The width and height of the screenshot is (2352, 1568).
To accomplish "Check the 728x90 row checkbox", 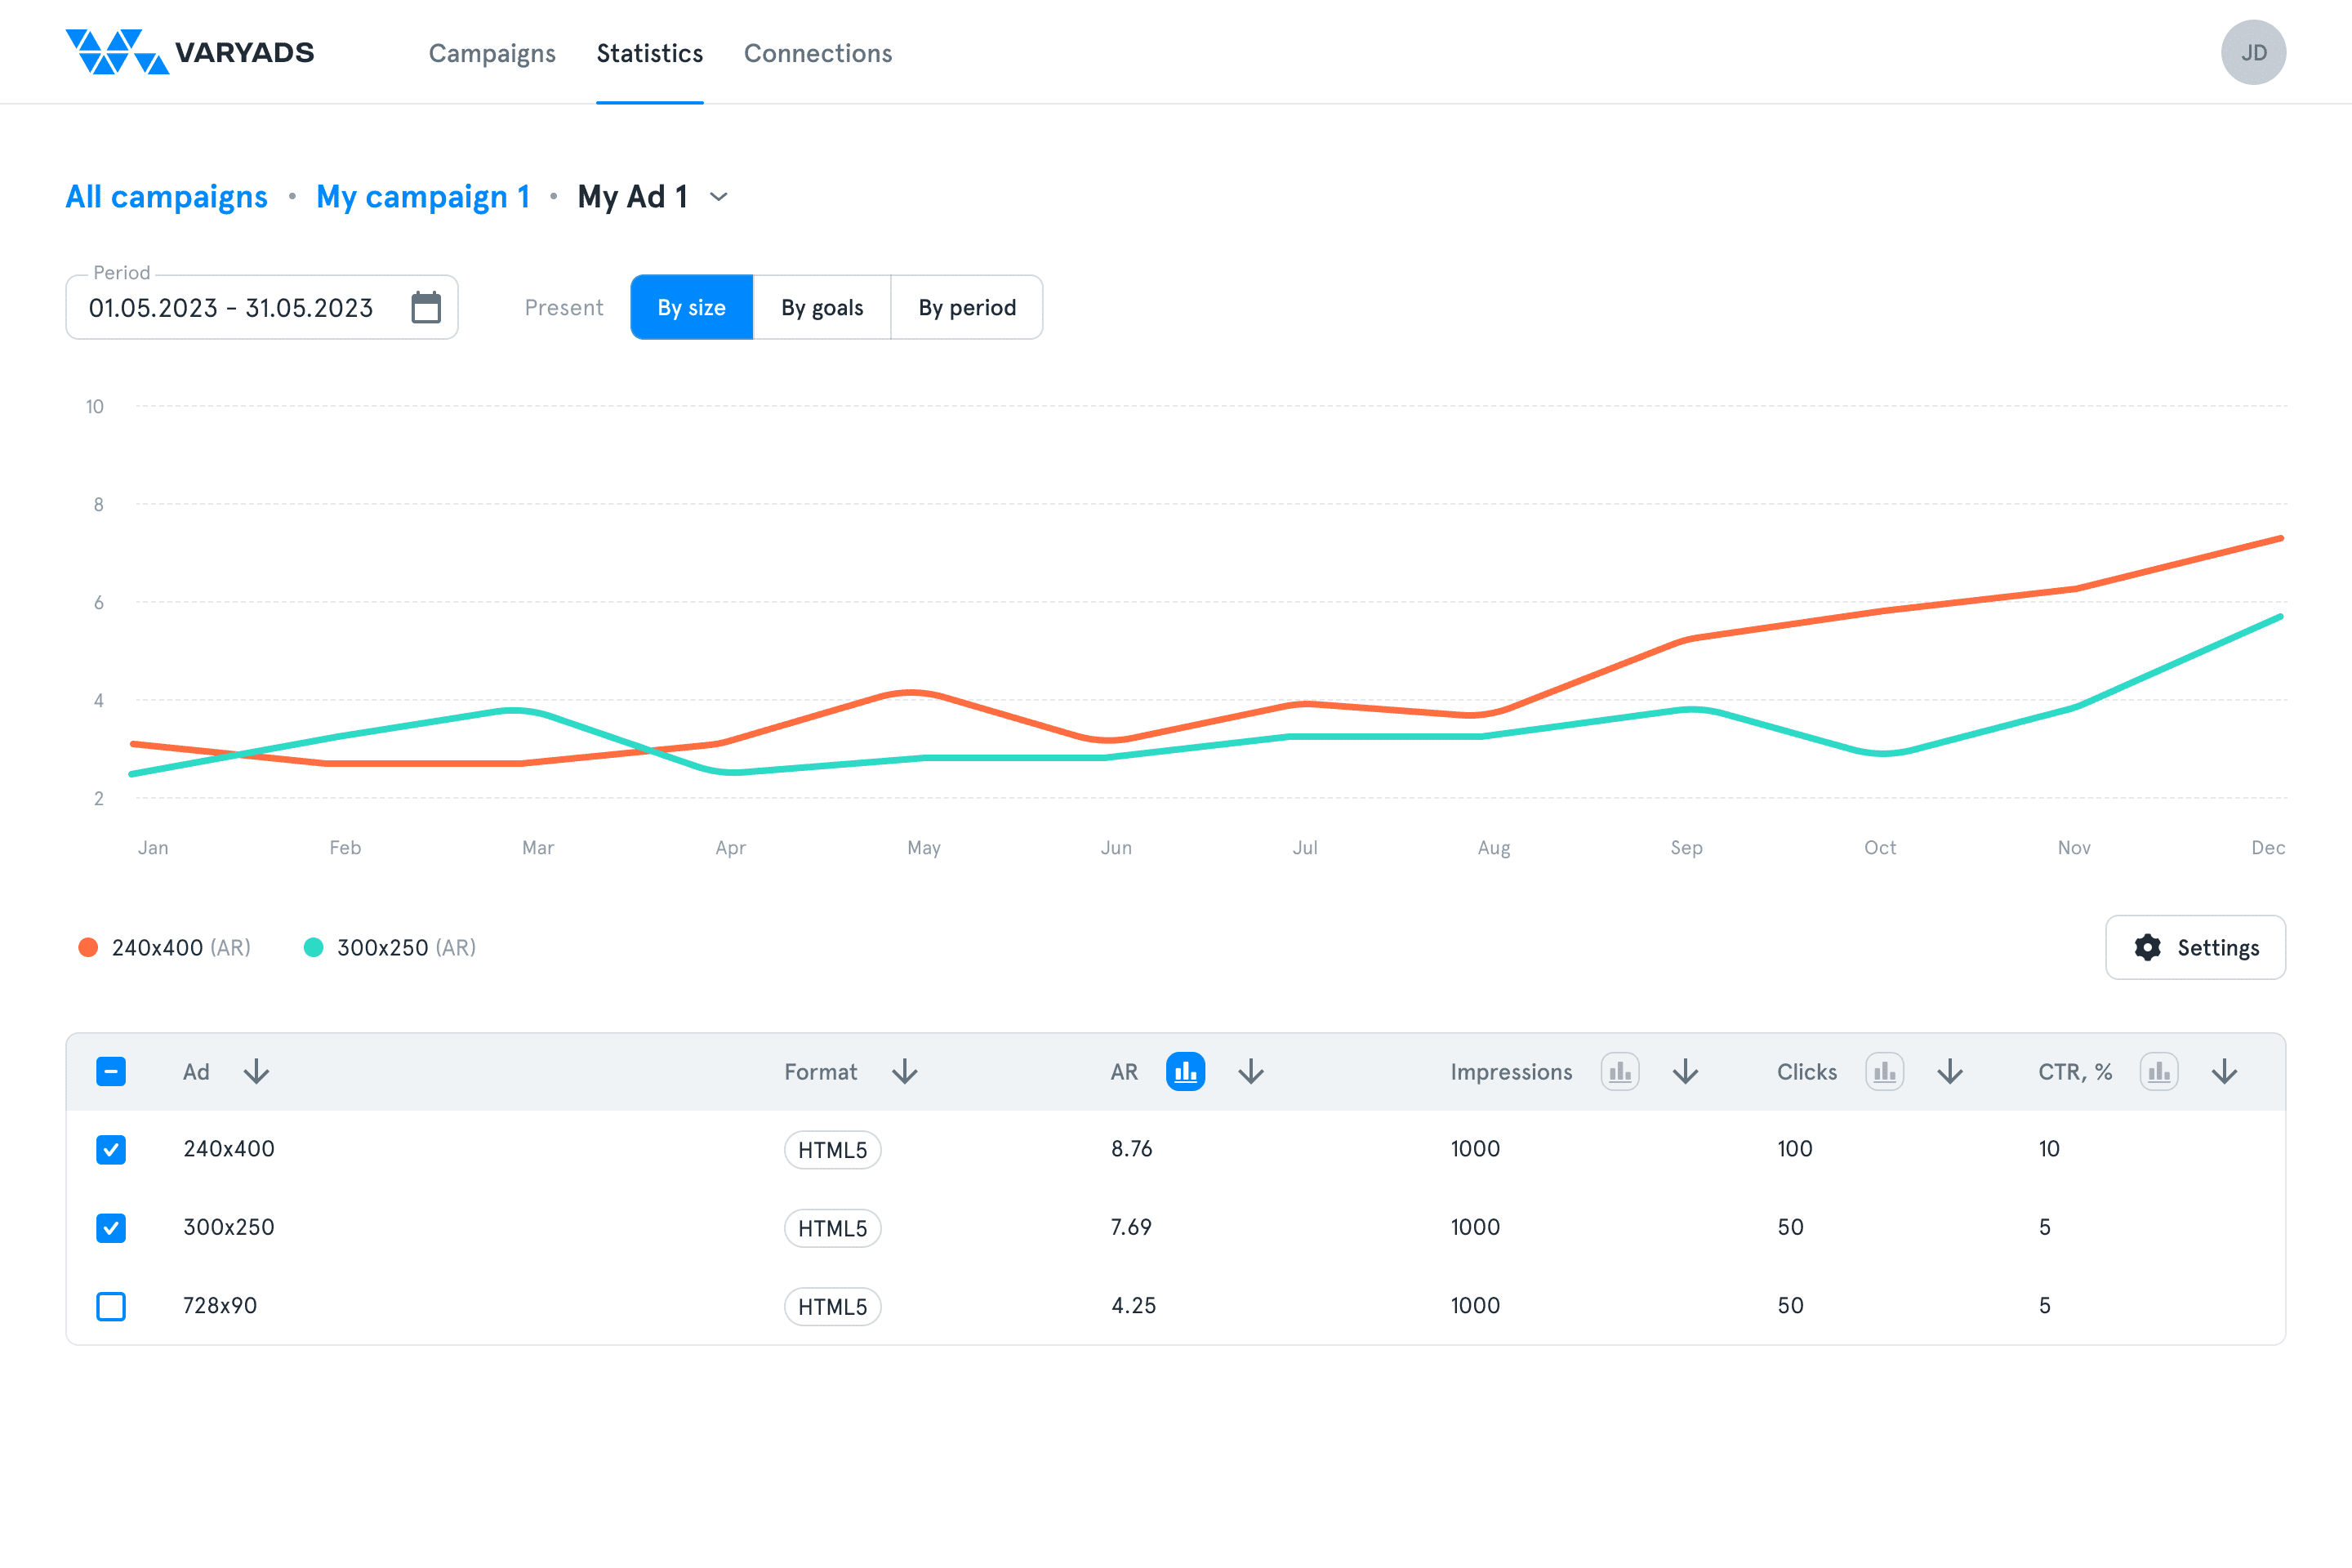I will 111,1306.
